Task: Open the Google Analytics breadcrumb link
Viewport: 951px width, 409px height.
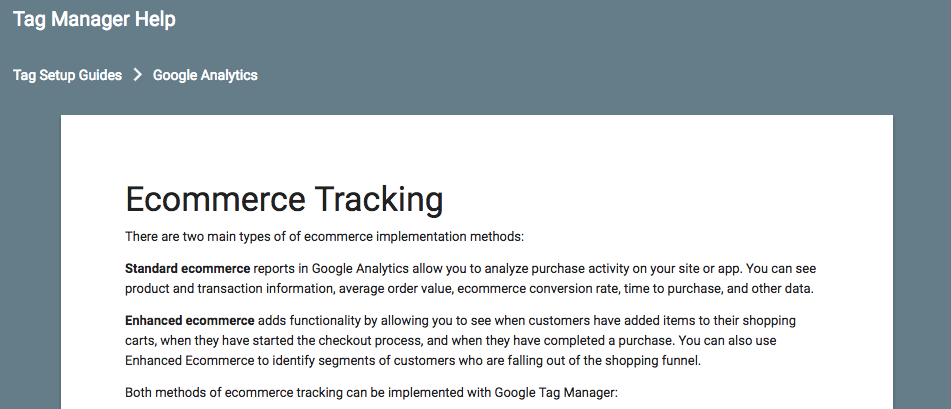Action: pyautogui.click(x=205, y=75)
